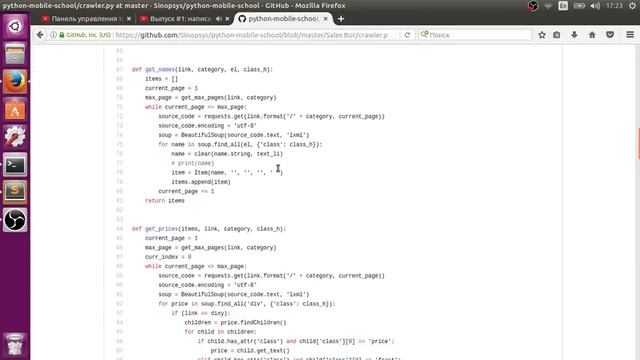Click 'for child in children:' line
Image resolution: width=640 pixels, height=360 pixels.
coord(220,332)
